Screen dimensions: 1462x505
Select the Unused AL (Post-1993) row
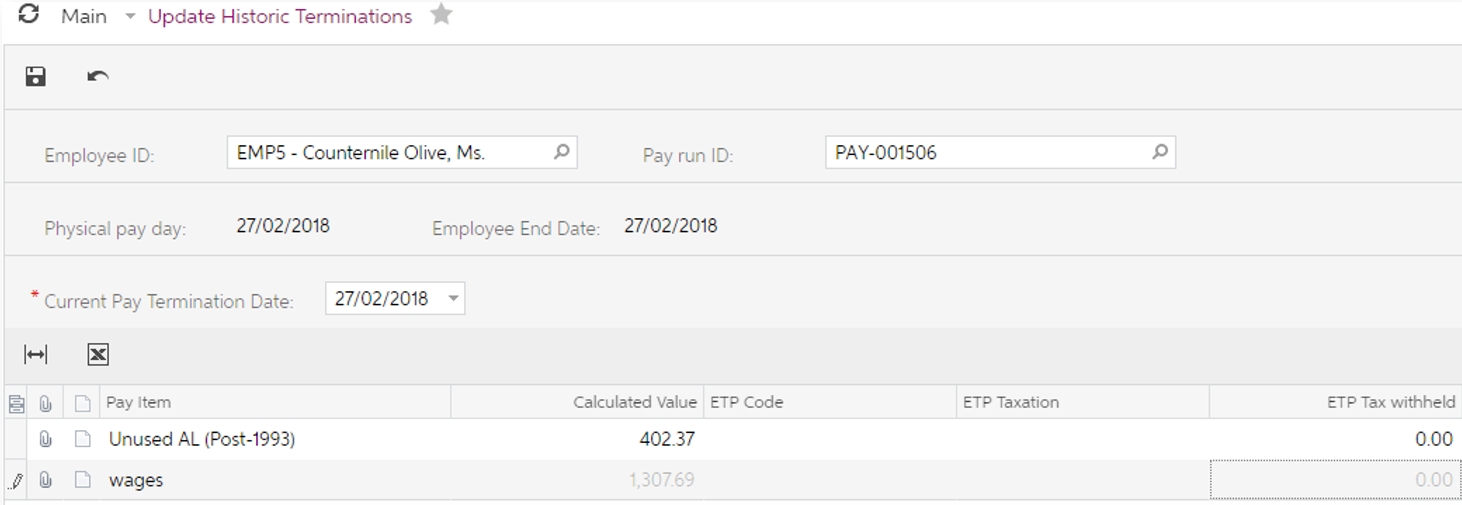(202, 439)
